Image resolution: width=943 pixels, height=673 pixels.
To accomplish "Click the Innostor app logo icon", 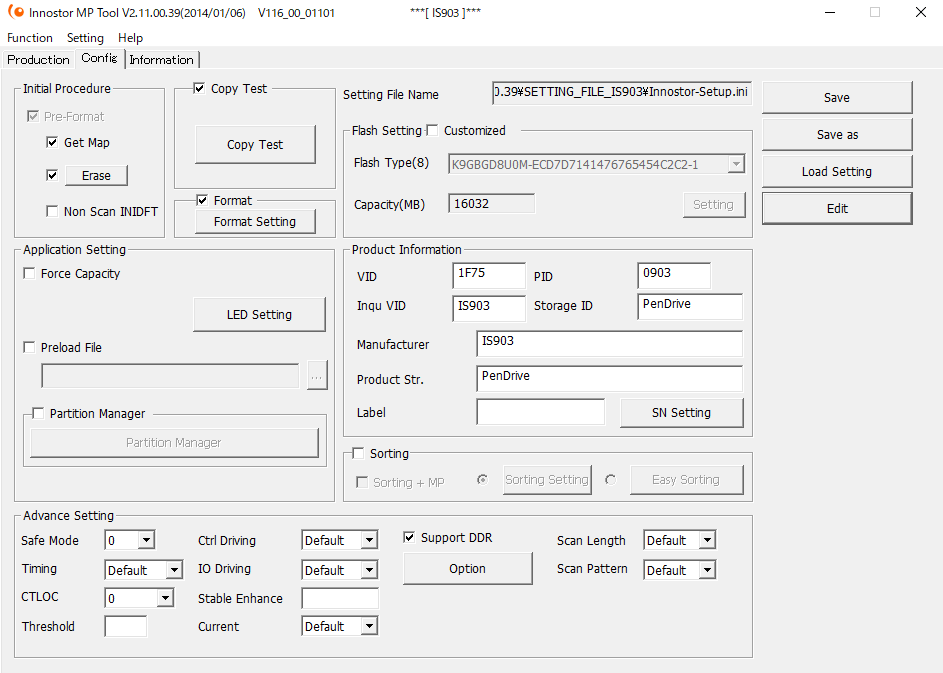I will (15, 12).
